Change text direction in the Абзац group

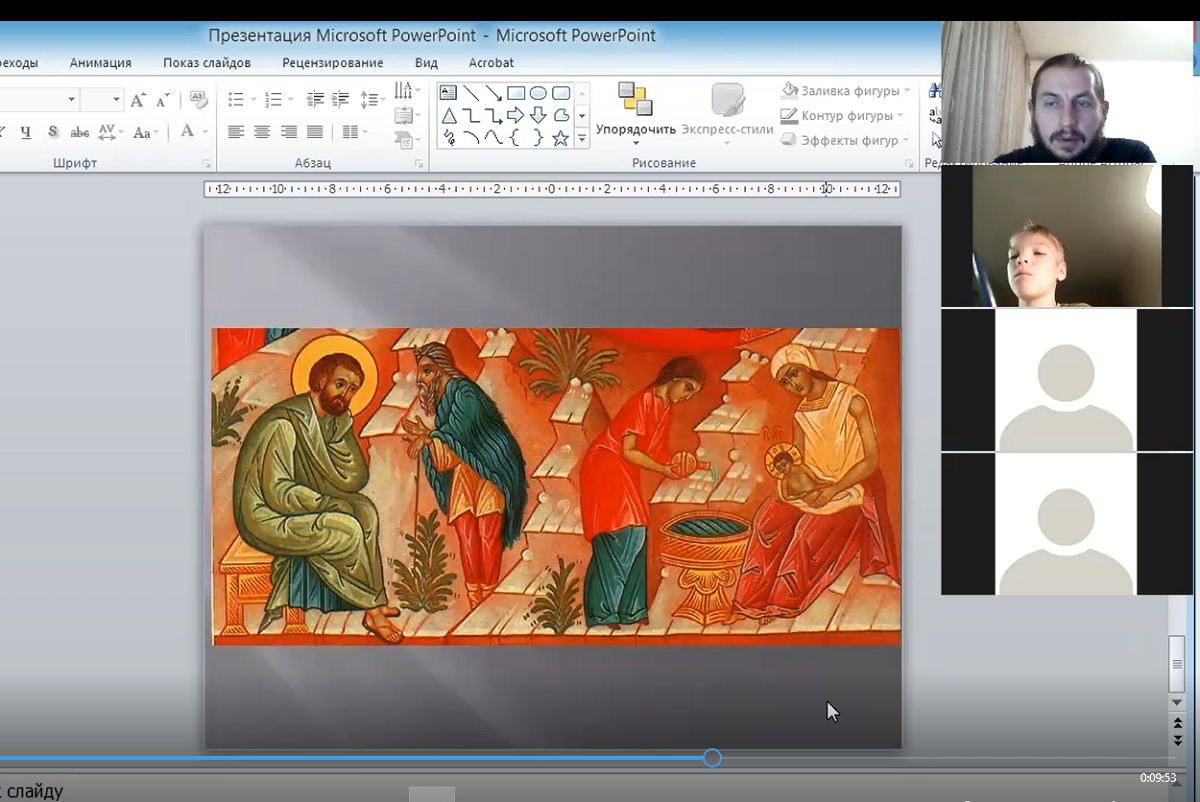tap(405, 92)
